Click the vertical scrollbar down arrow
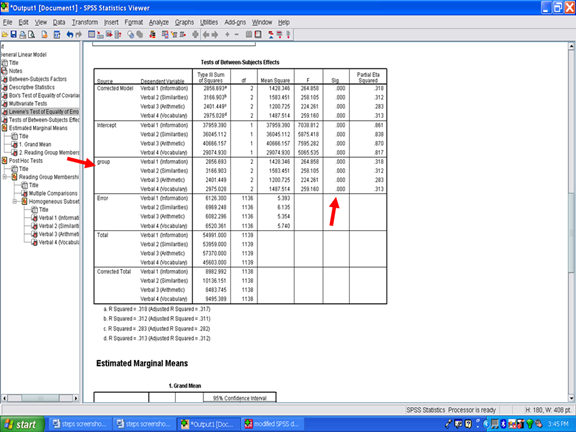576x432 pixels. point(571,398)
